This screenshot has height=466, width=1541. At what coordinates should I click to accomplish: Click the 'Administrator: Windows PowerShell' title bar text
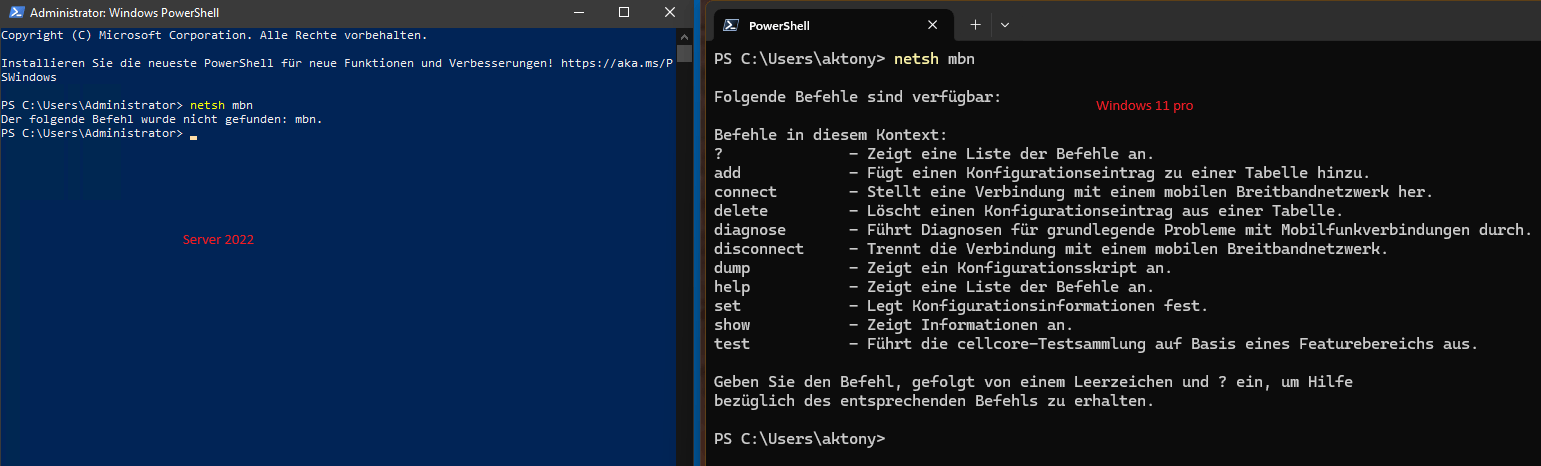pyautogui.click(x=125, y=13)
